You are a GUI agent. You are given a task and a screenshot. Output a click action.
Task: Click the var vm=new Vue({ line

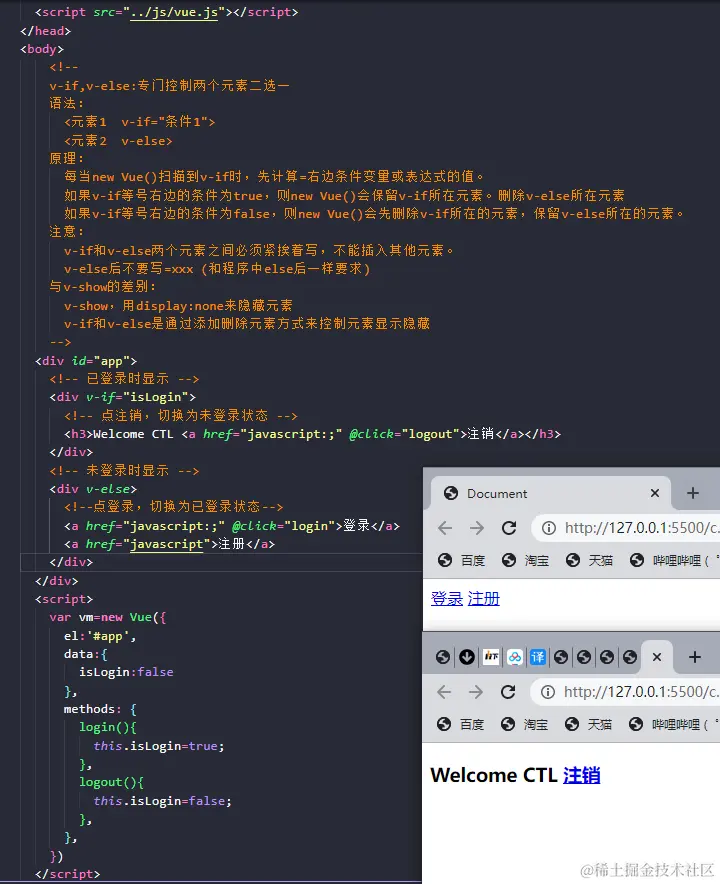tap(108, 617)
